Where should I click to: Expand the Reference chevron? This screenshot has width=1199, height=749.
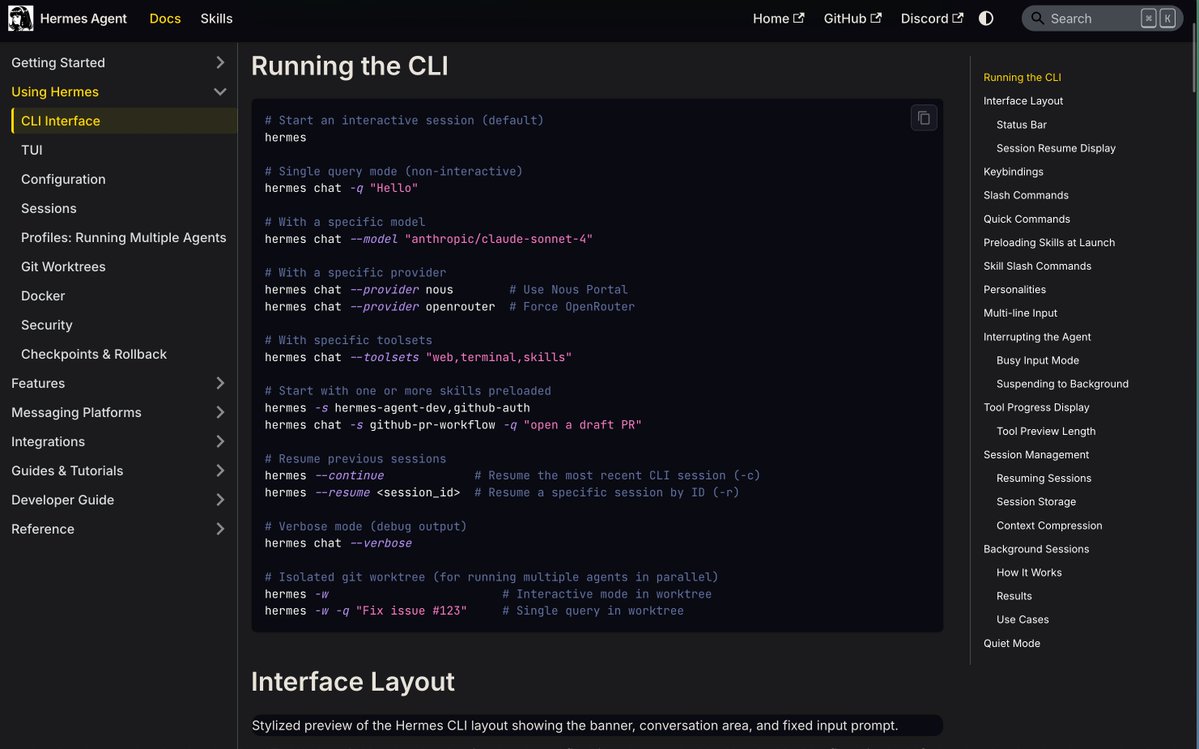pos(220,529)
